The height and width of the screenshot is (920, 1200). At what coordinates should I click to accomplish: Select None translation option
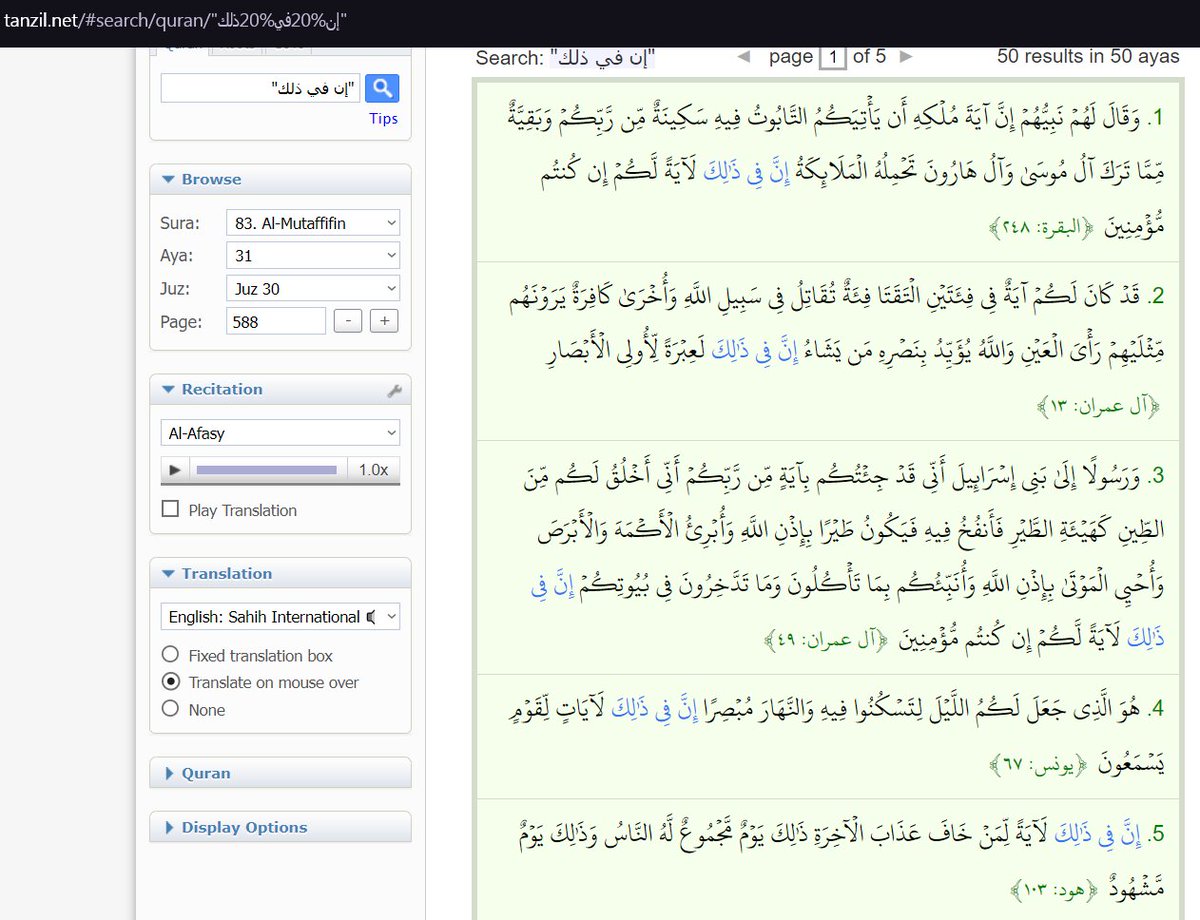pyautogui.click(x=171, y=710)
